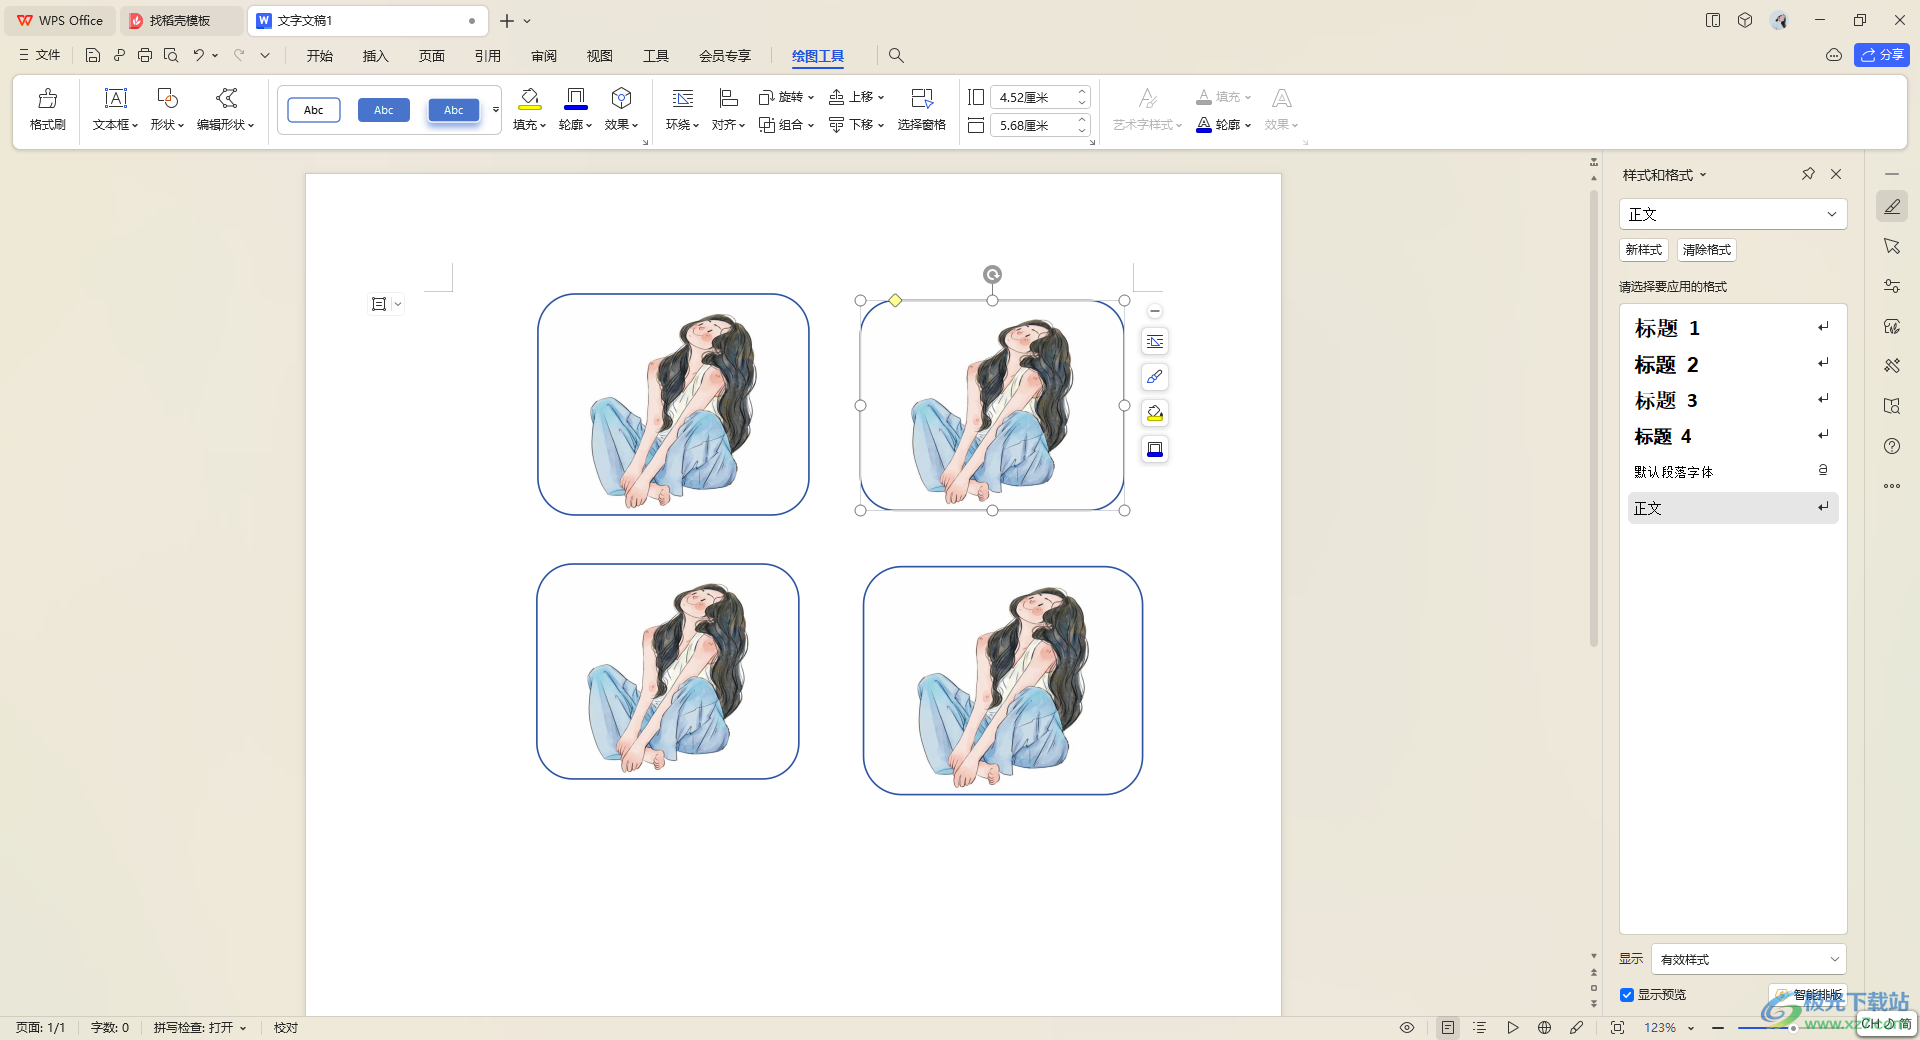Image resolution: width=1920 pixels, height=1040 pixels.
Task: Click the selection arrow icon in right sidebar
Action: click(x=1892, y=246)
